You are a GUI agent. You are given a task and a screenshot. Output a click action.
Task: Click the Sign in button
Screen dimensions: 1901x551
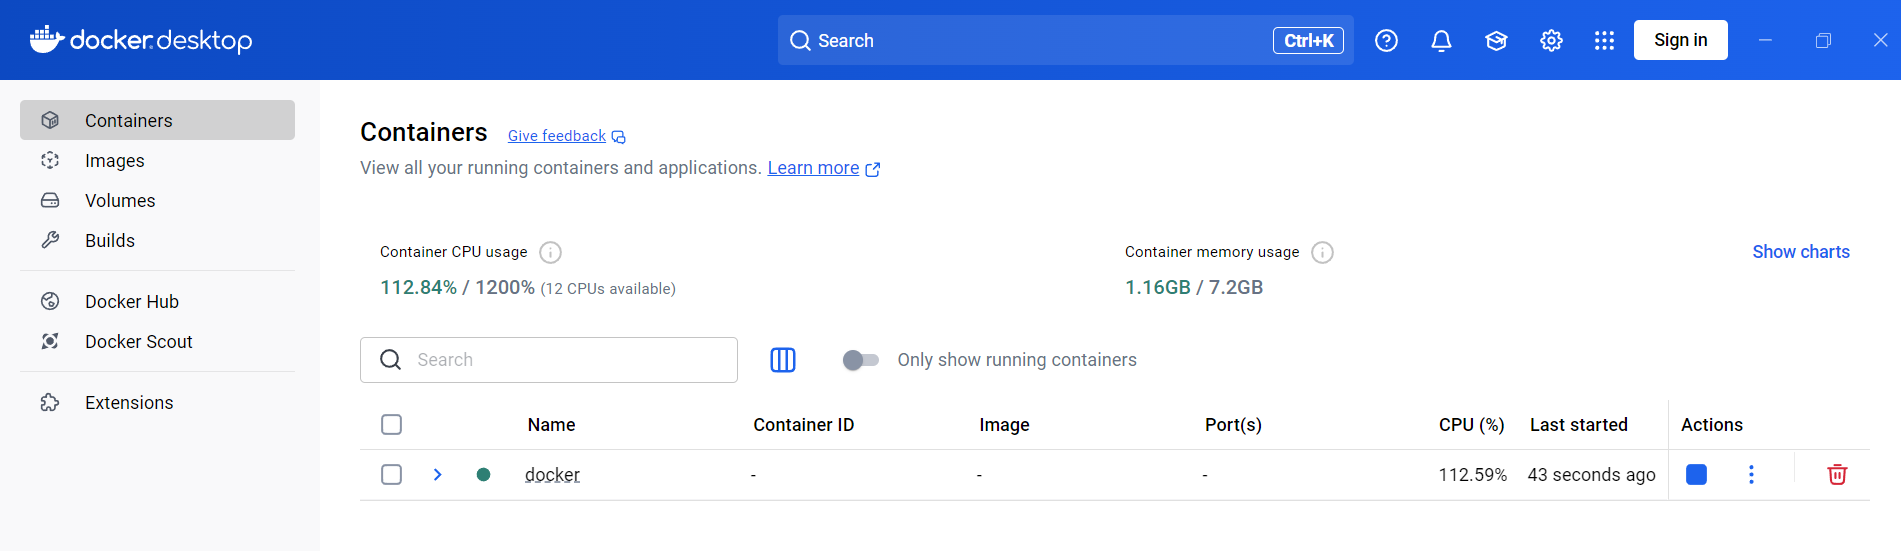tap(1680, 40)
